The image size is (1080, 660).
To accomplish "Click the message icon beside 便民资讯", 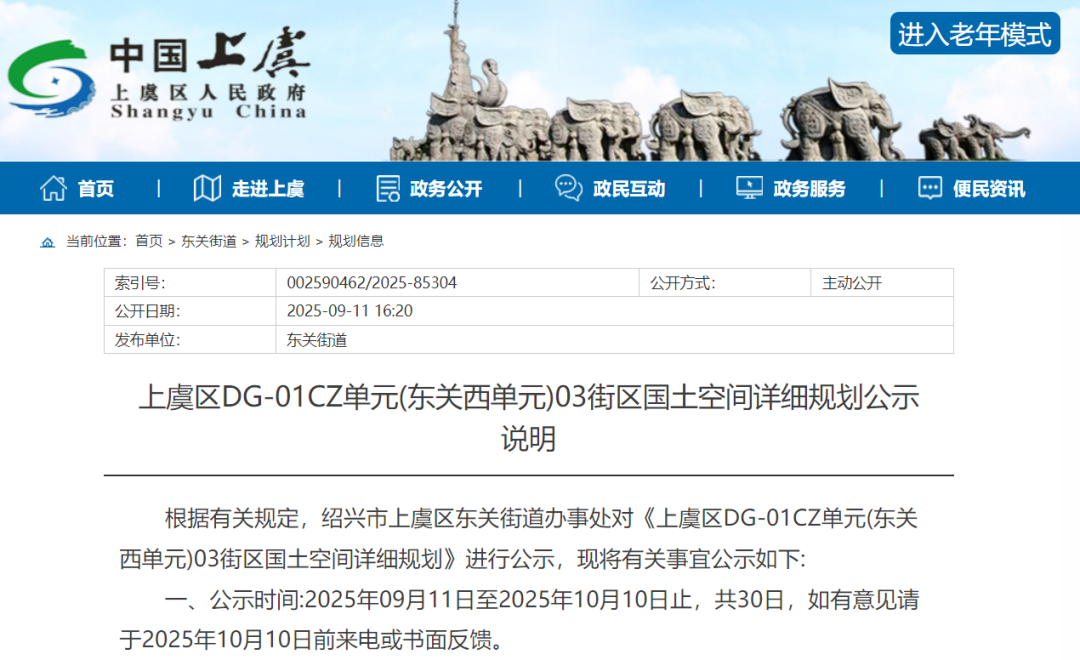I will click(x=930, y=188).
